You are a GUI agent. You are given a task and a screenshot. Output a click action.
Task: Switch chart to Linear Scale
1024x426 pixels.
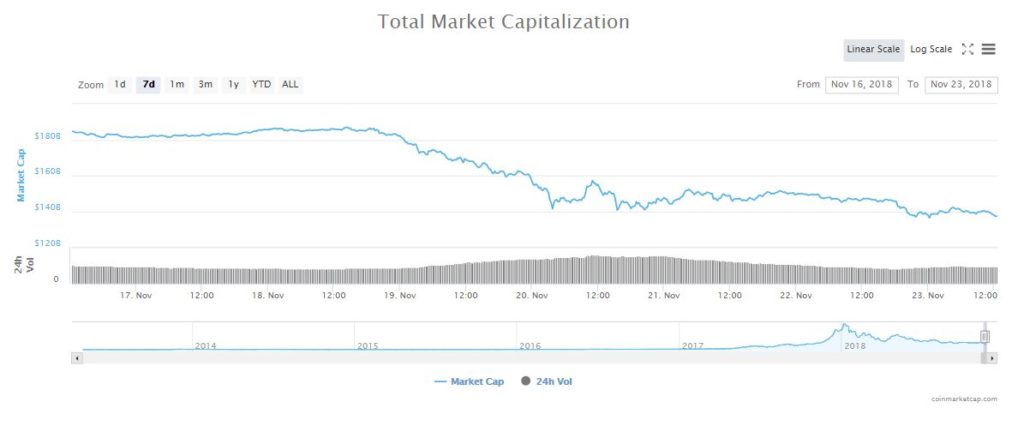coord(873,49)
